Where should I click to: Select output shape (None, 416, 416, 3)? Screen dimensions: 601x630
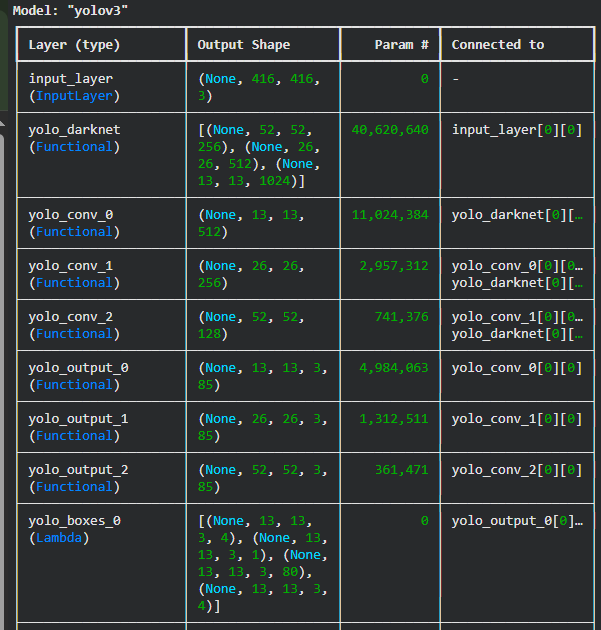259,87
